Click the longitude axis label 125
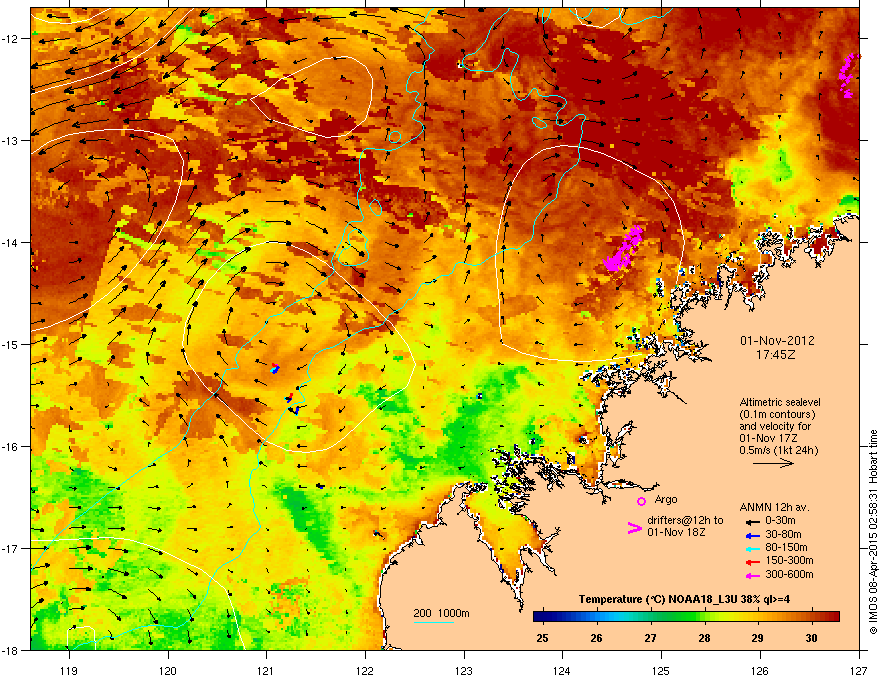The height and width of the screenshot is (680, 880). tap(661, 670)
